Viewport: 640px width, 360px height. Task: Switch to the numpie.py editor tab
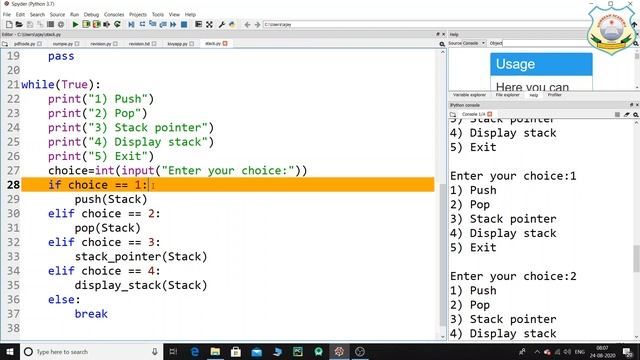pyautogui.click(x=62, y=43)
